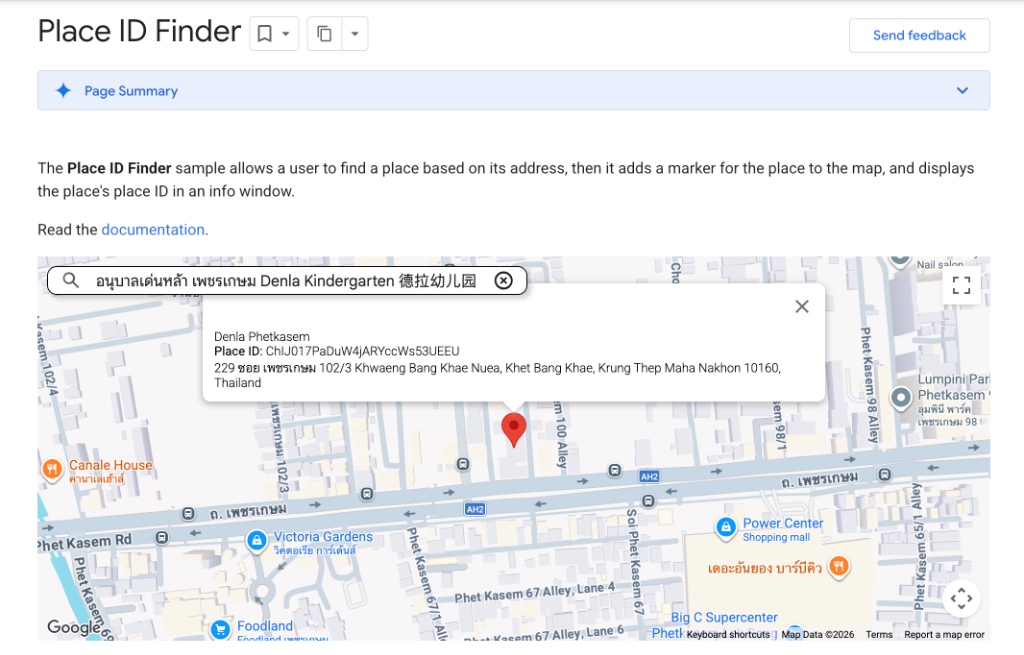The width and height of the screenshot is (1024, 655).
Task: Click the AH2 badge on the eastbound lane
Action: click(649, 477)
